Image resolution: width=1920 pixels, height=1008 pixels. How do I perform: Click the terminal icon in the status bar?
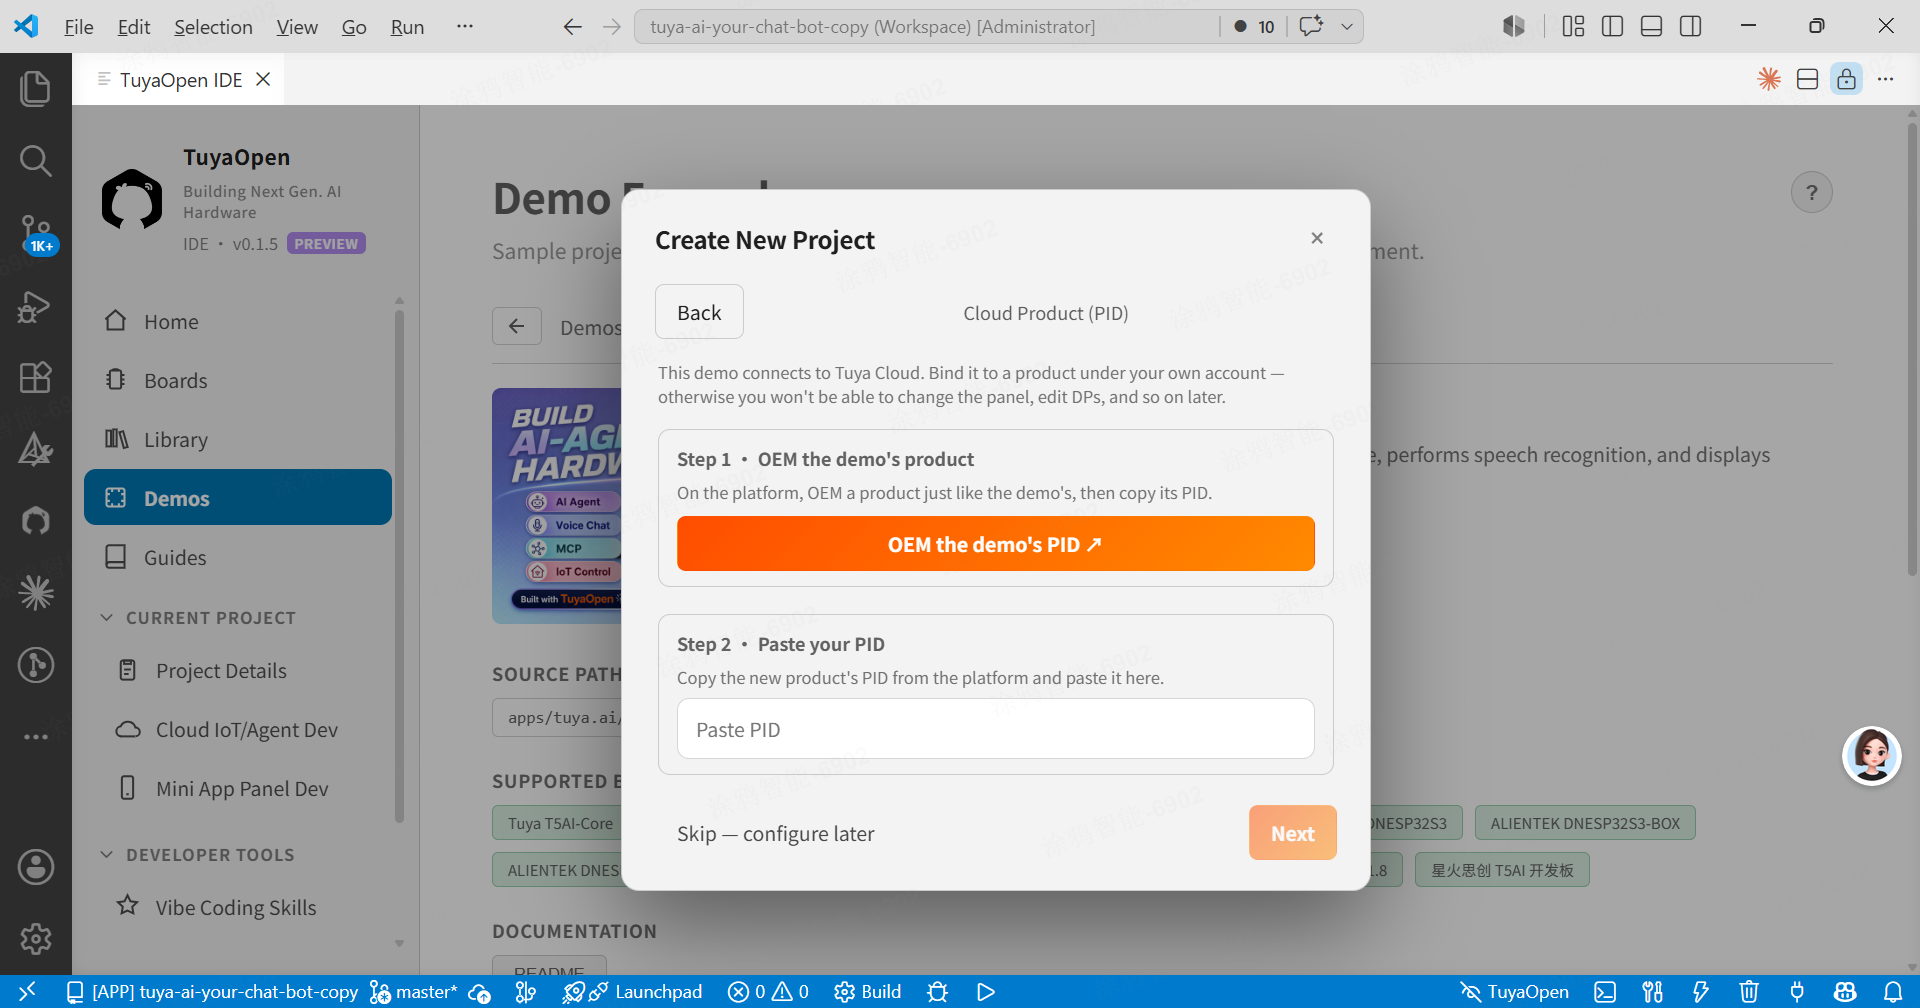pos(1605,992)
